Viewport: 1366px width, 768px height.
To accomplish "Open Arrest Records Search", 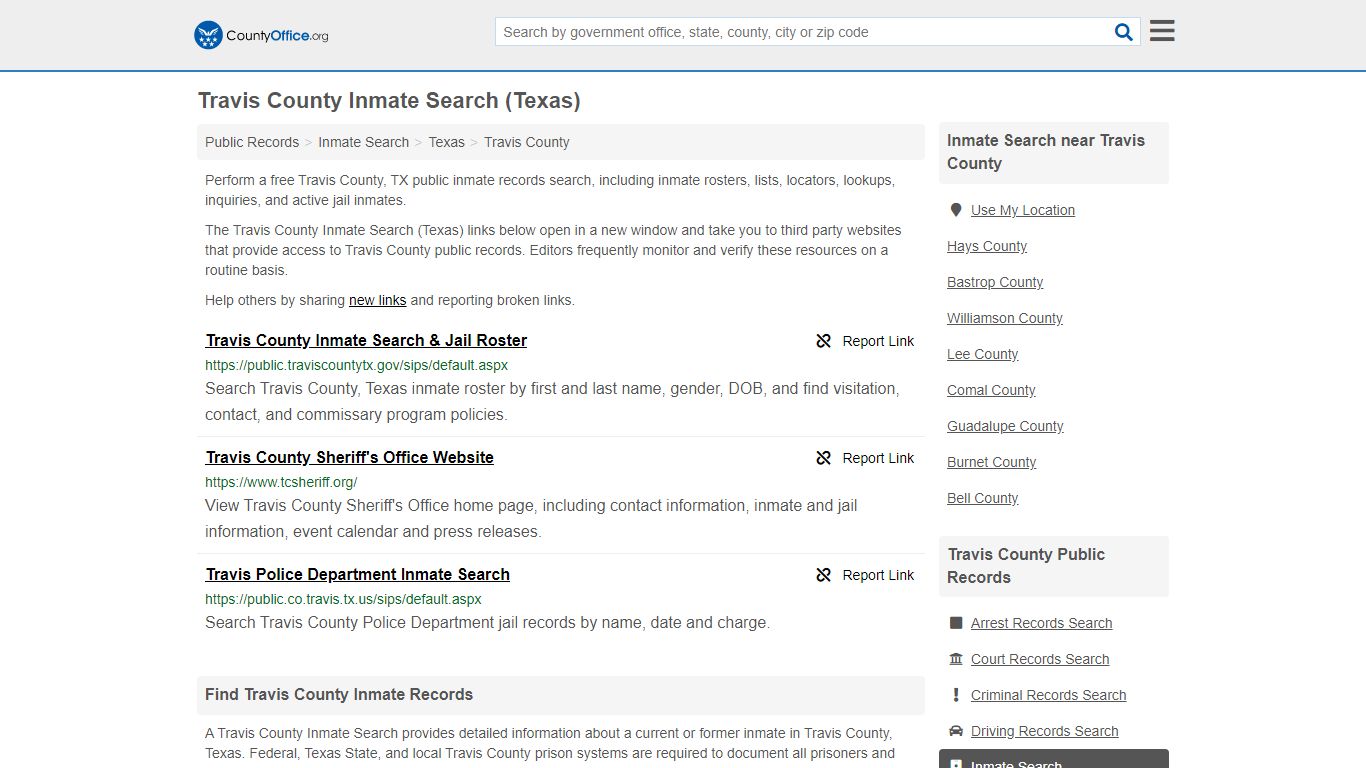I will (1041, 623).
